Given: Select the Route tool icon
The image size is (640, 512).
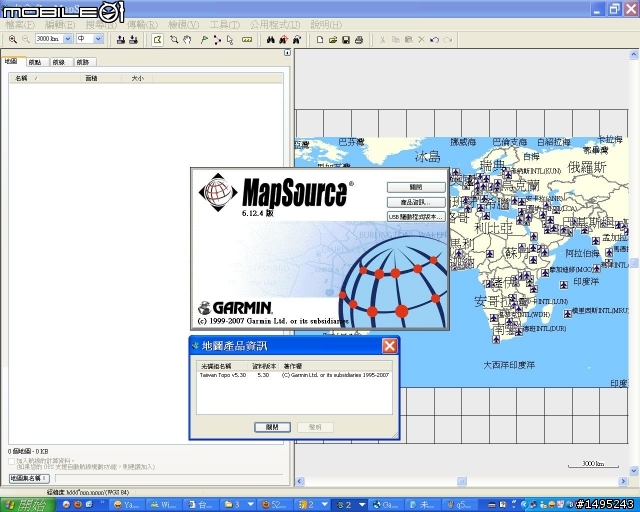Looking at the screenshot, I should [217, 39].
